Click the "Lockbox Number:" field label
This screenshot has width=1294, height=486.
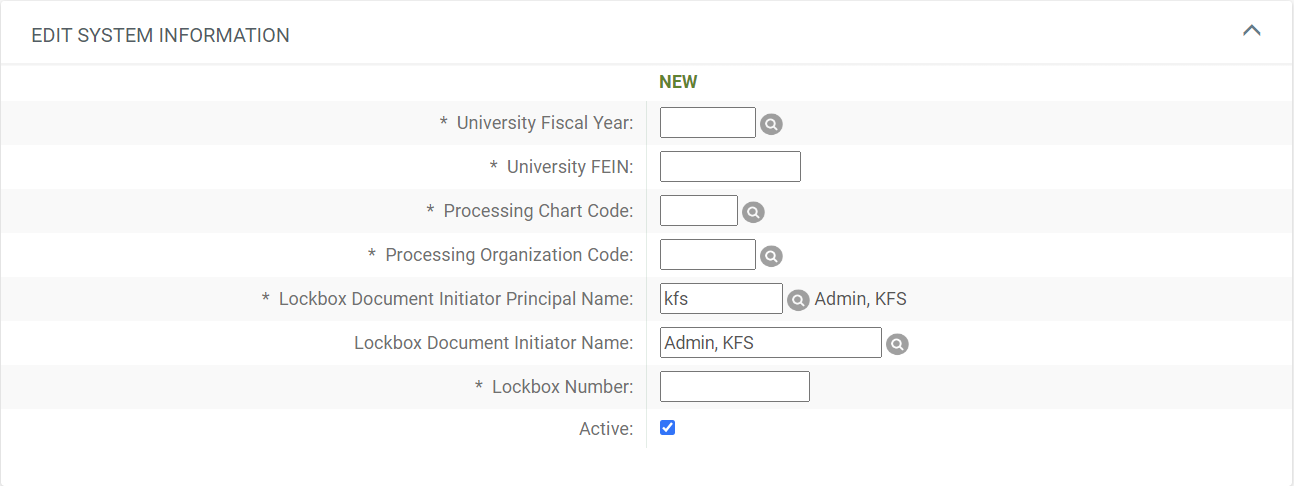point(562,387)
